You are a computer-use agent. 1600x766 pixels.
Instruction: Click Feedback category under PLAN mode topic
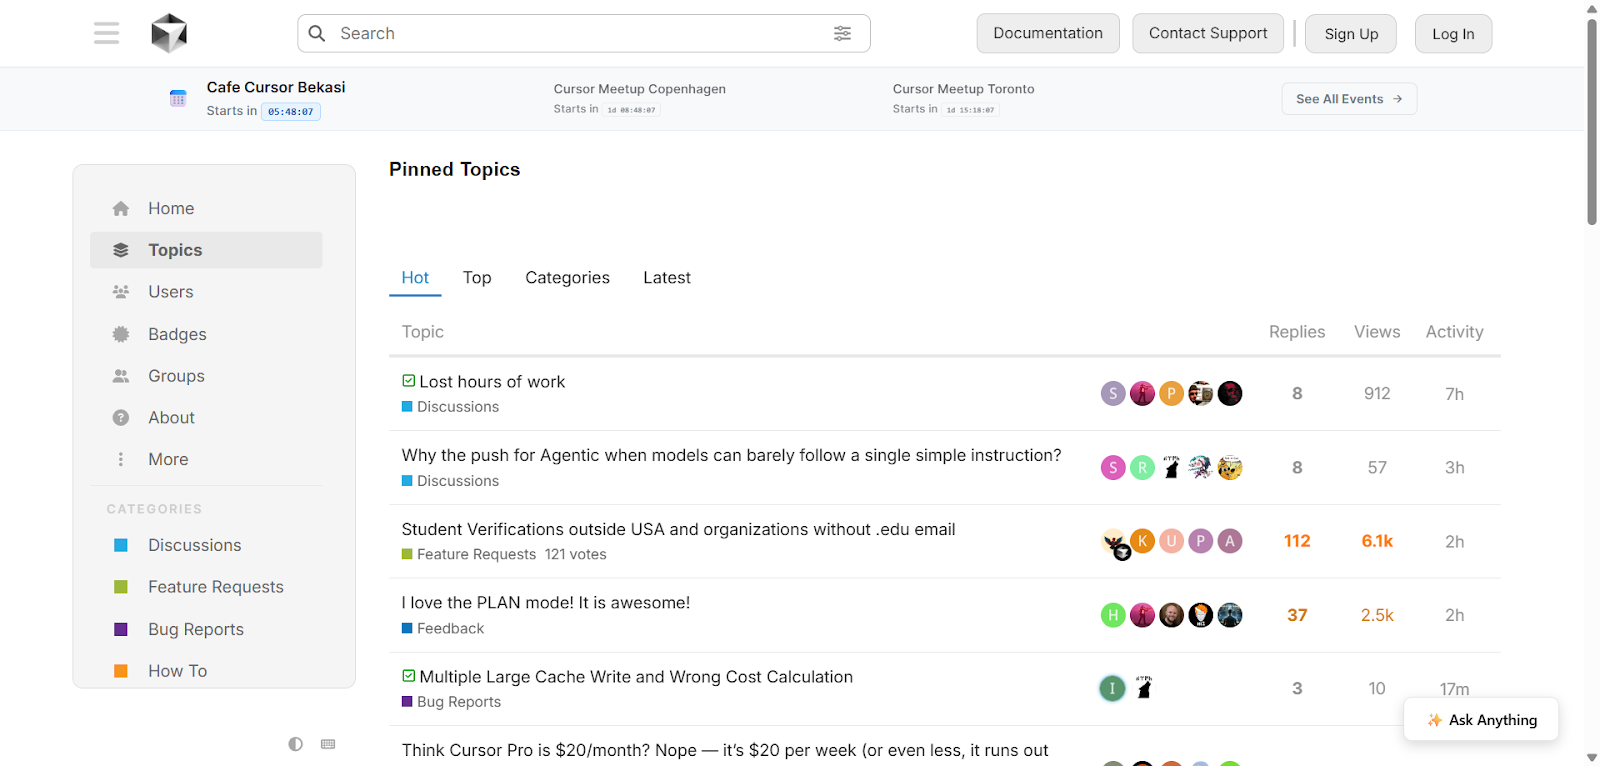pyautogui.click(x=443, y=628)
